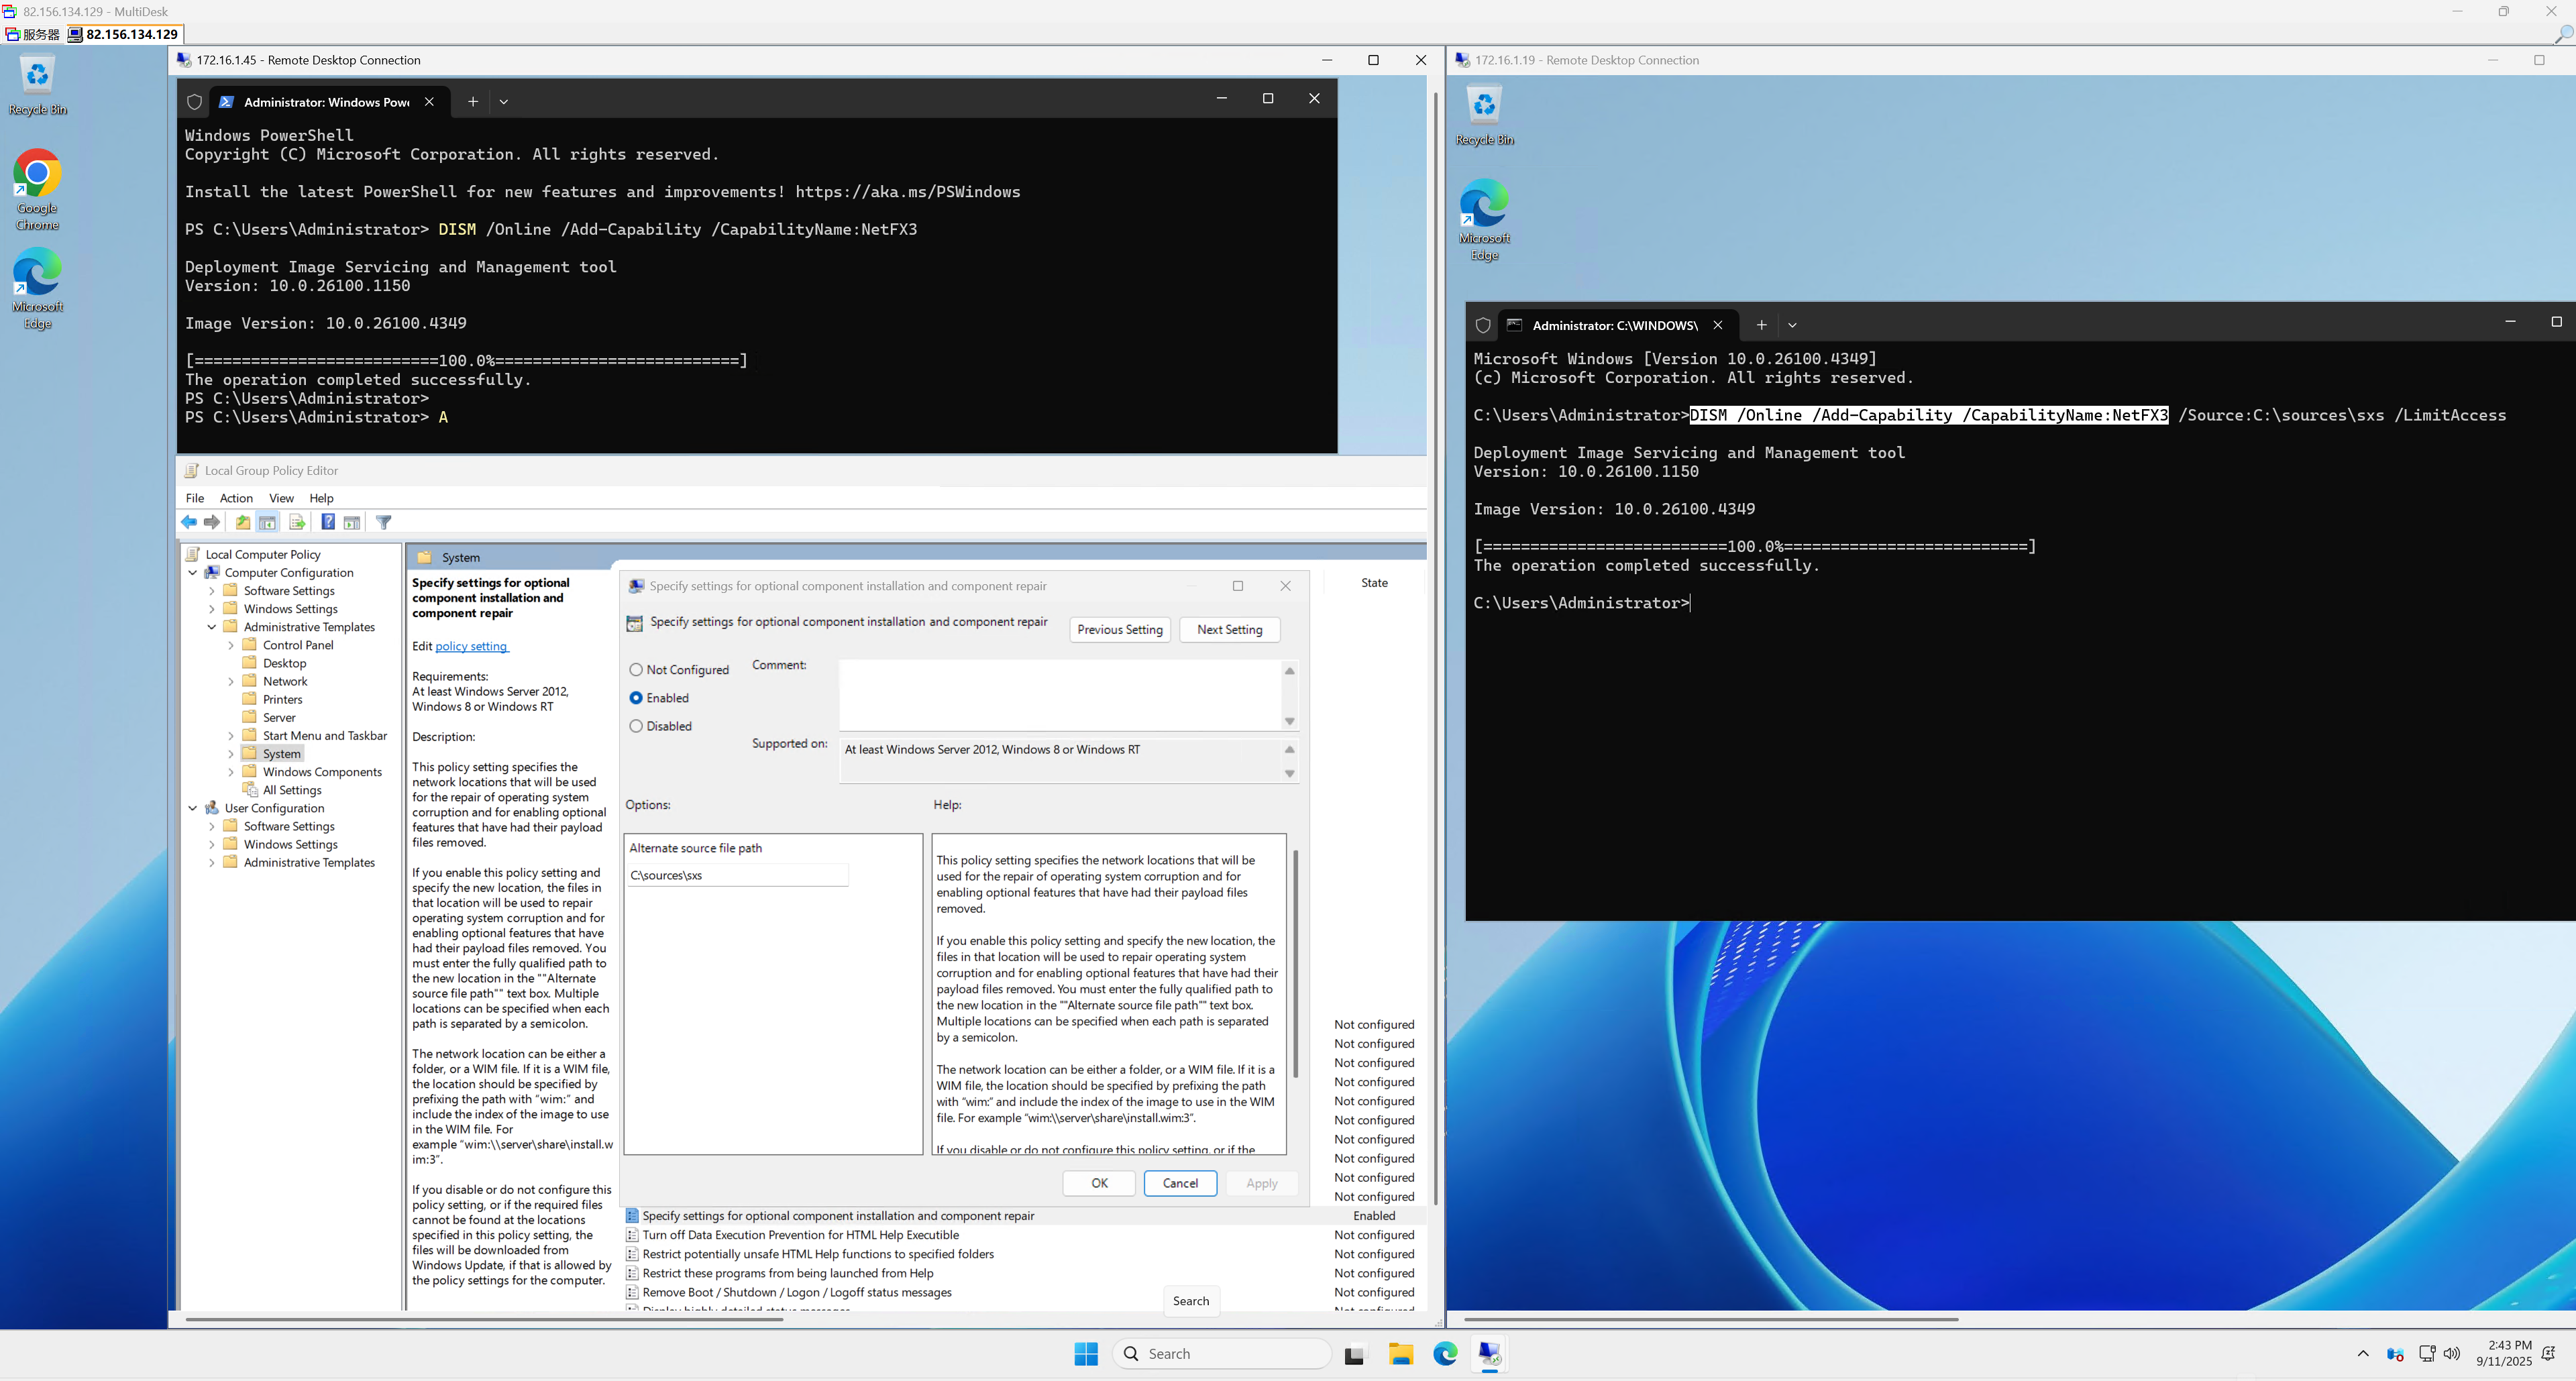Select Not Configured radio button
2576x1381 pixels.
coord(636,670)
